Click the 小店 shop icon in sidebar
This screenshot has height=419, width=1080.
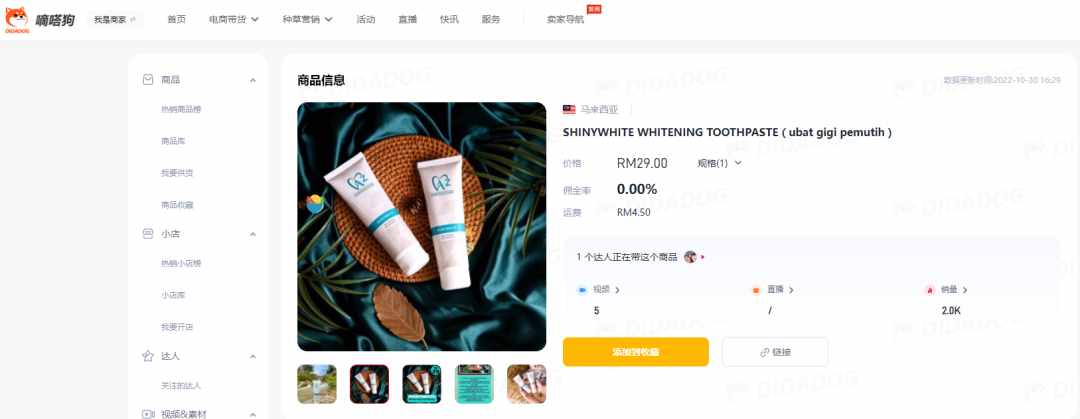(147, 234)
